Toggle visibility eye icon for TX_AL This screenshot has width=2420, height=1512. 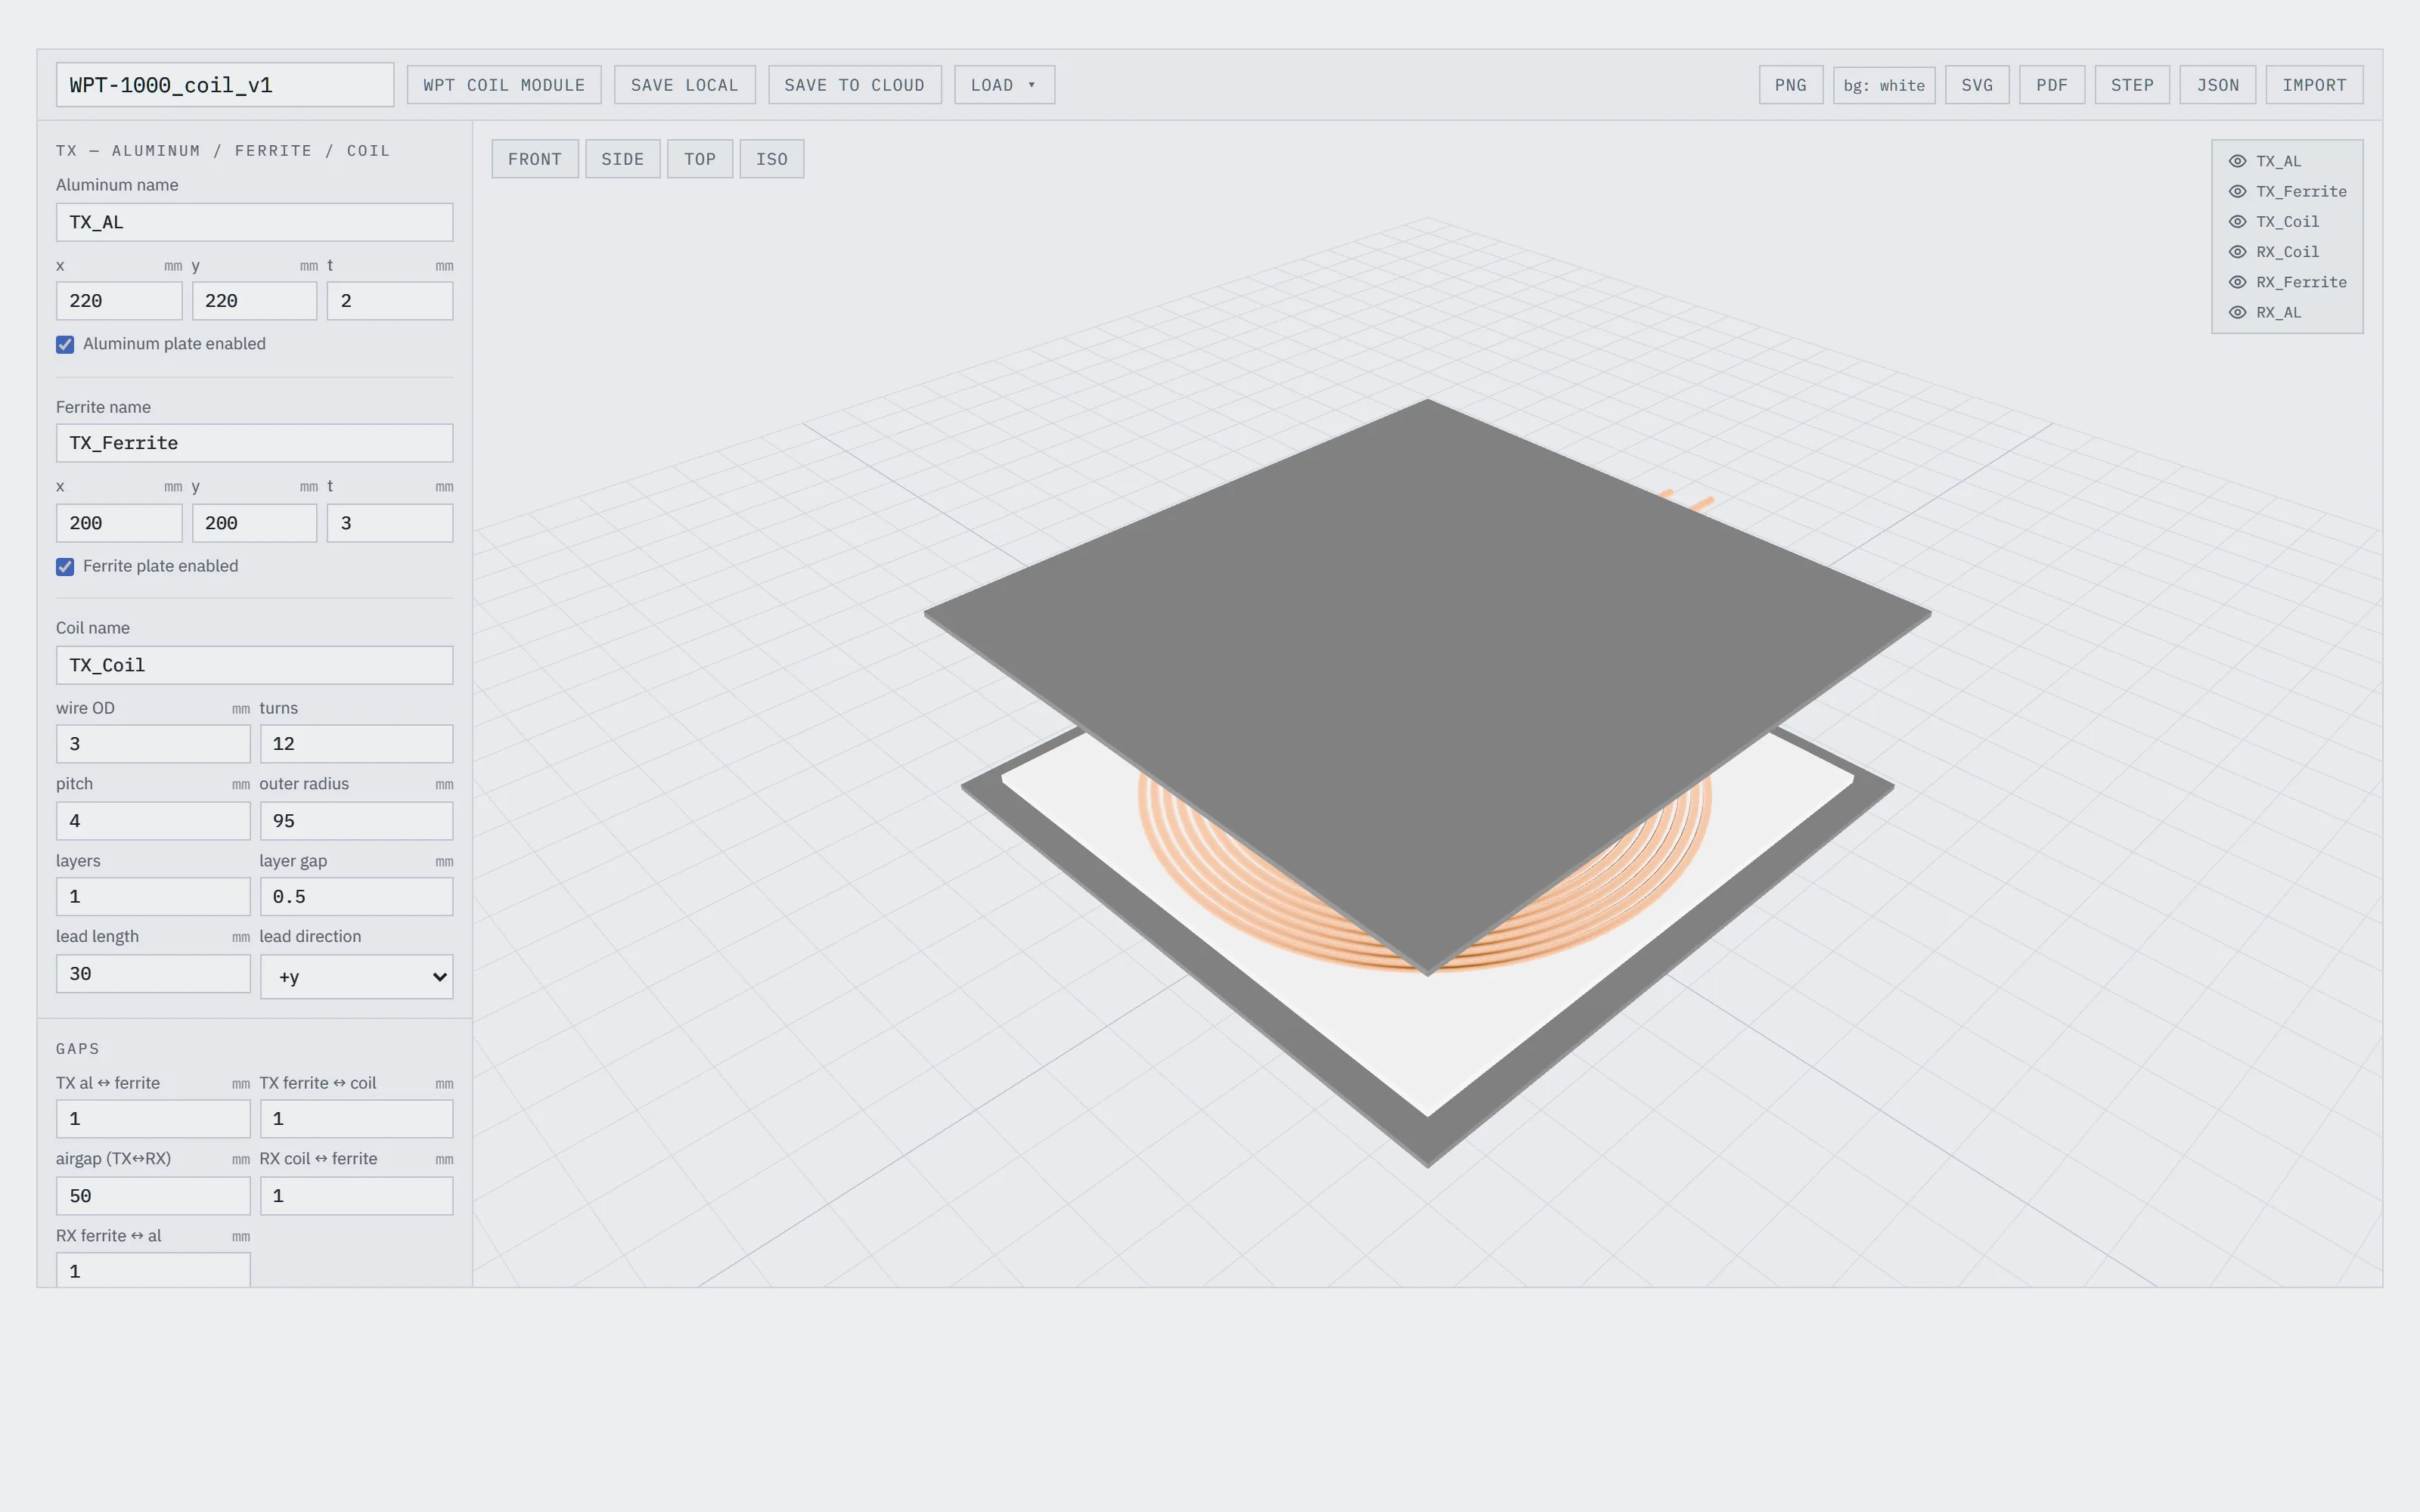coord(2238,161)
